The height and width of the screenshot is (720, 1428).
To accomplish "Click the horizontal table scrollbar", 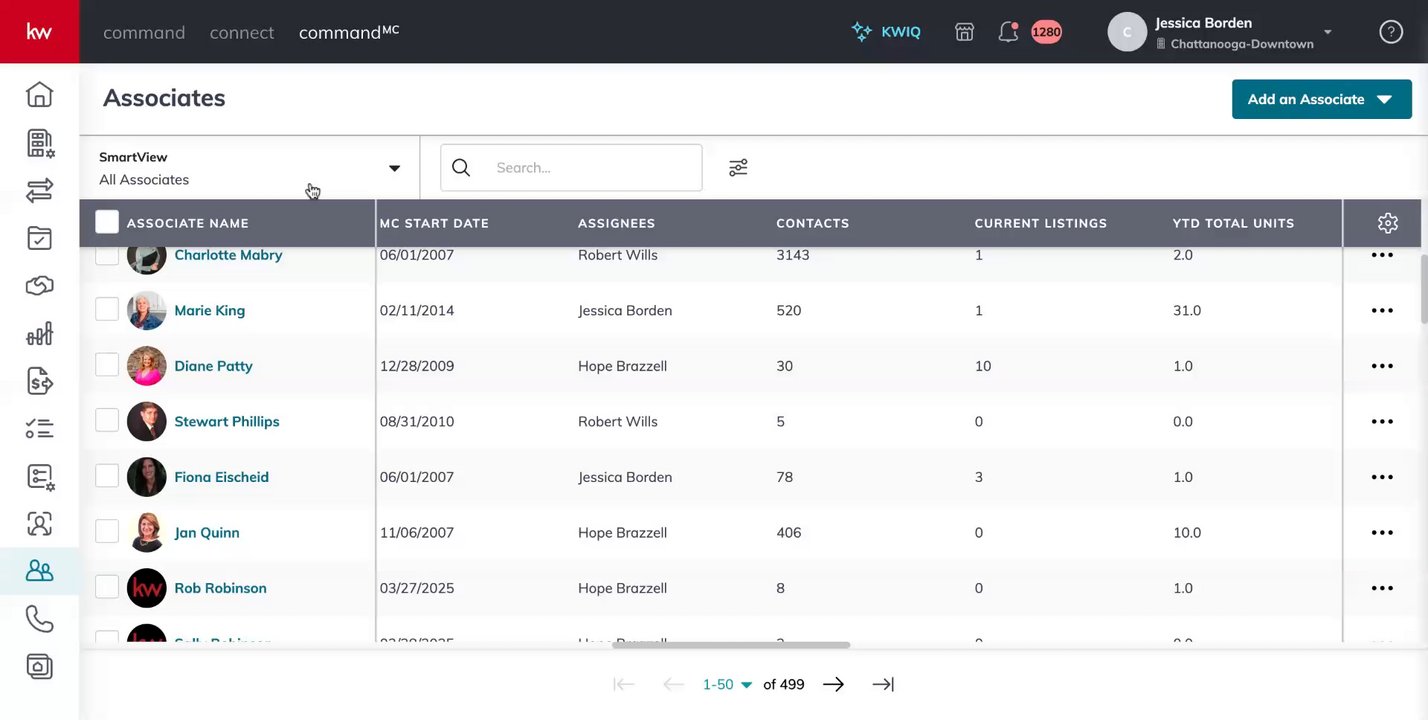I will pyautogui.click(x=731, y=645).
